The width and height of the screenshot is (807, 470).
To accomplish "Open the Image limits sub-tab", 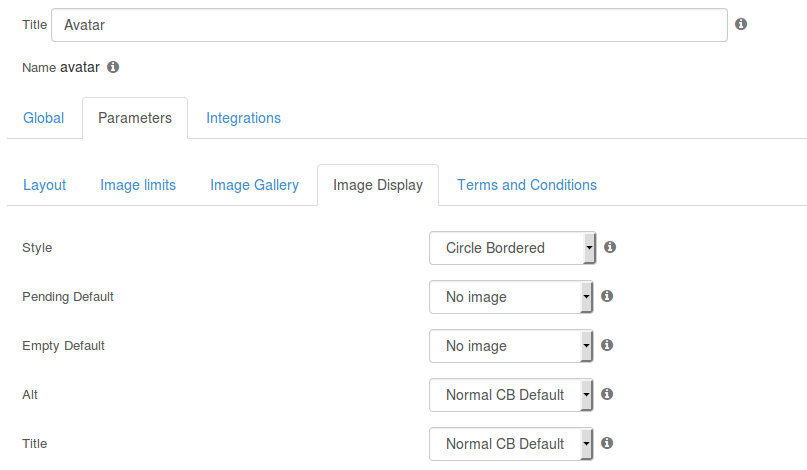I will pyautogui.click(x=138, y=185).
